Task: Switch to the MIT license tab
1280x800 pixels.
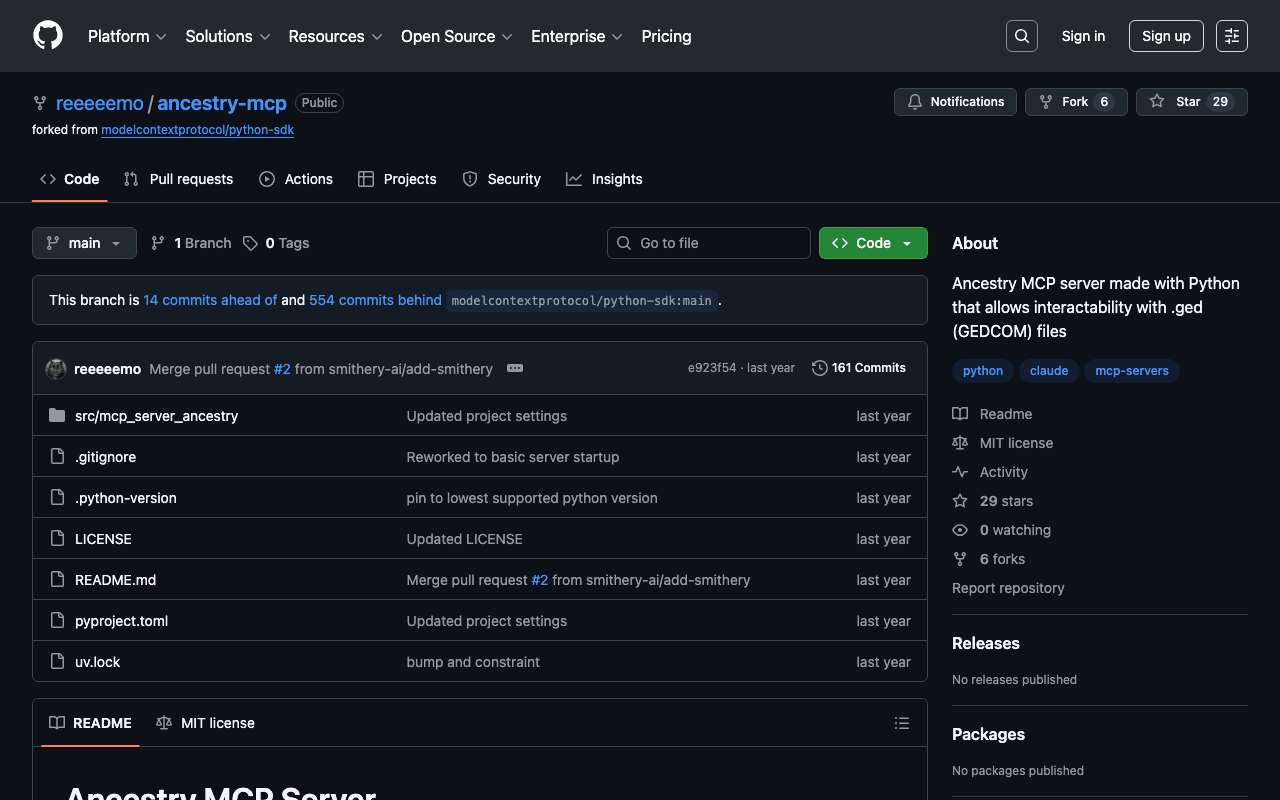Action: pos(205,723)
